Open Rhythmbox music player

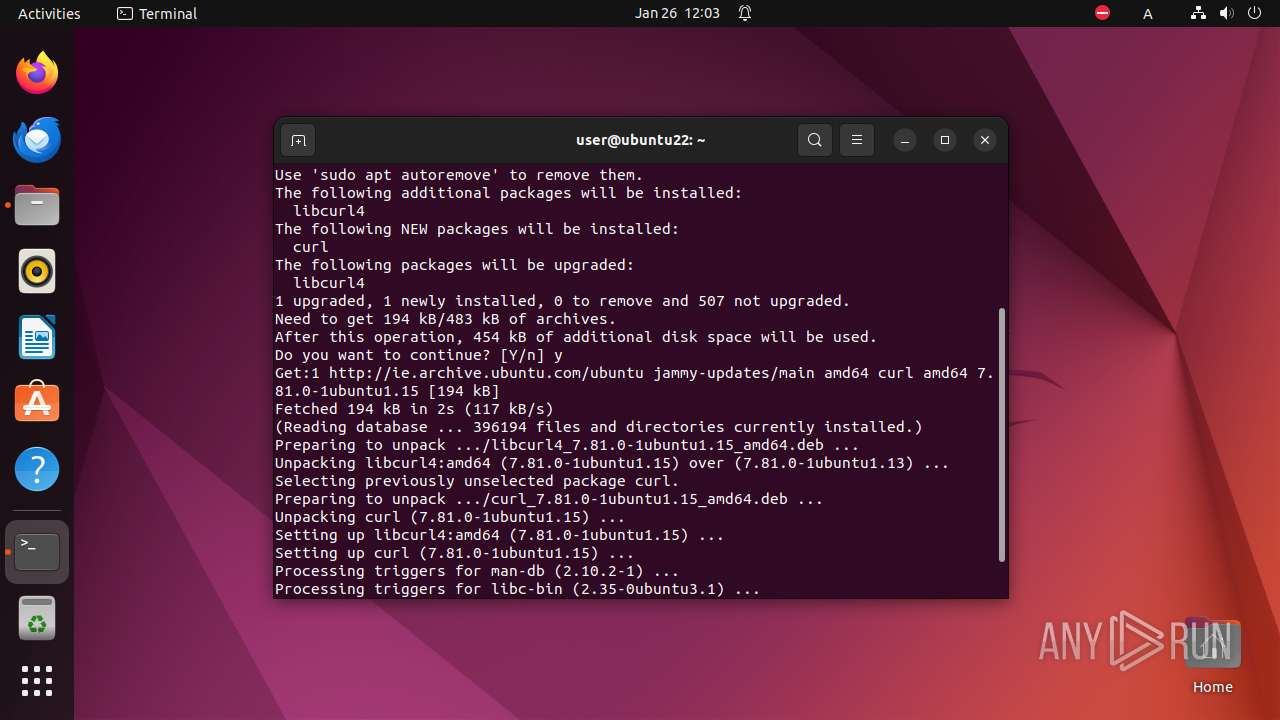point(37,271)
